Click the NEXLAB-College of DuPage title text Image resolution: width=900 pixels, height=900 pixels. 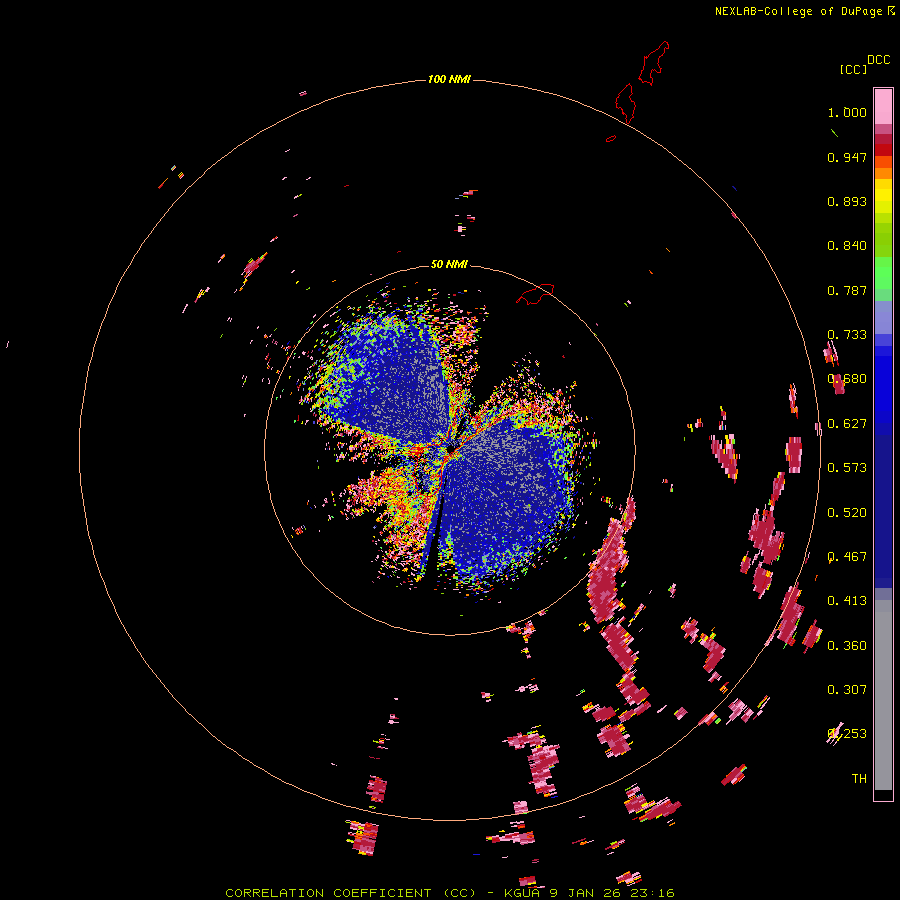coord(798,11)
